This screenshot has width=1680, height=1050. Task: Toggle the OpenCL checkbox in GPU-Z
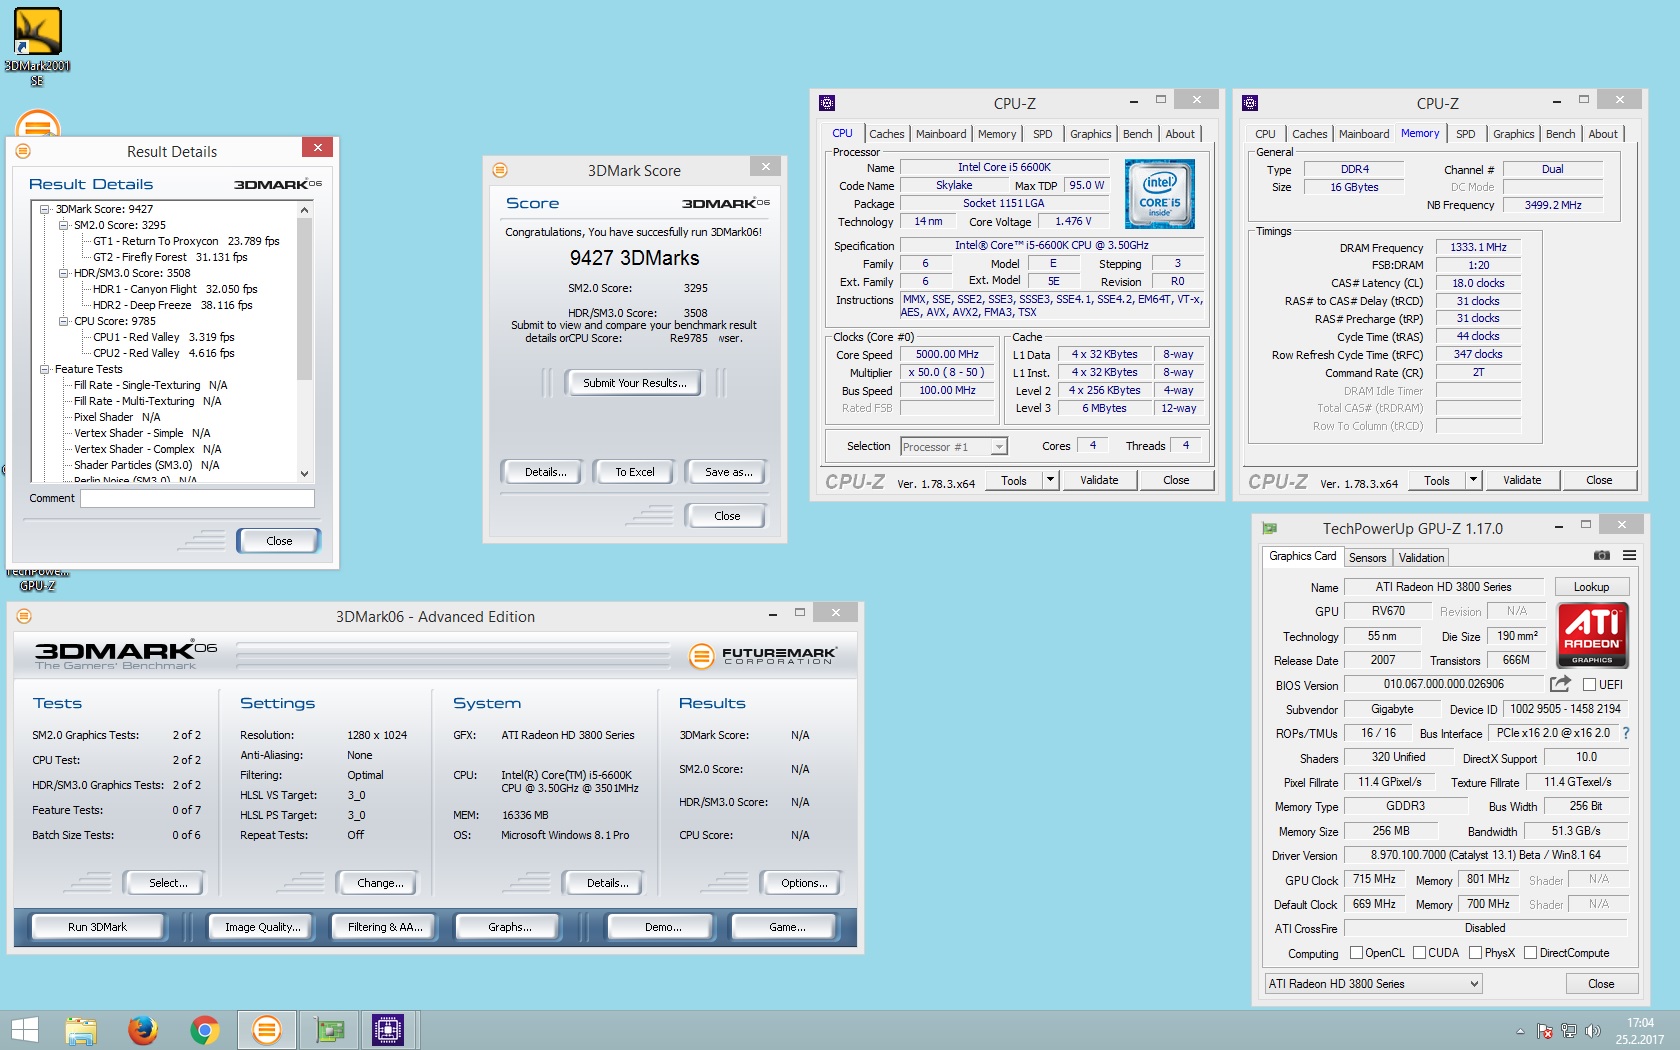click(x=1356, y=953)
